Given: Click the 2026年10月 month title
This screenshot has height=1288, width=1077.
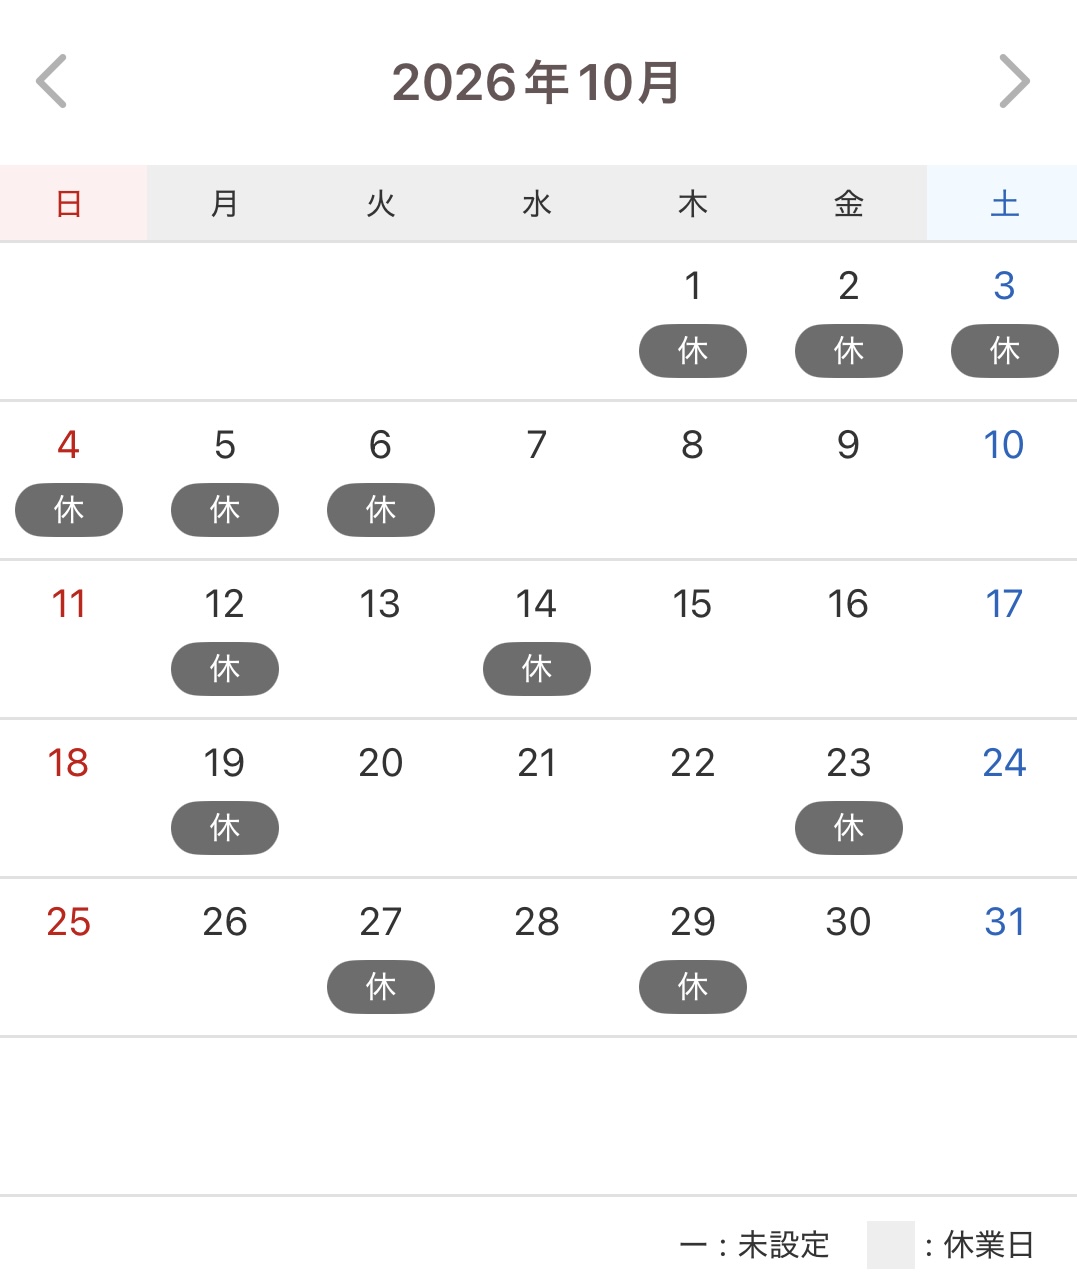Looking at the screenshot, I should 537,82.
